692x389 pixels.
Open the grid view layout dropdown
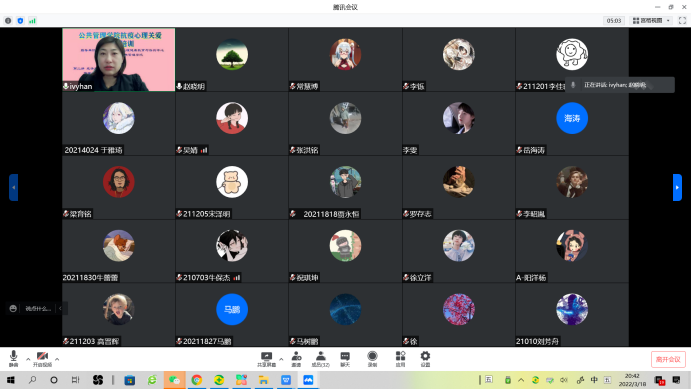point(651,21)
